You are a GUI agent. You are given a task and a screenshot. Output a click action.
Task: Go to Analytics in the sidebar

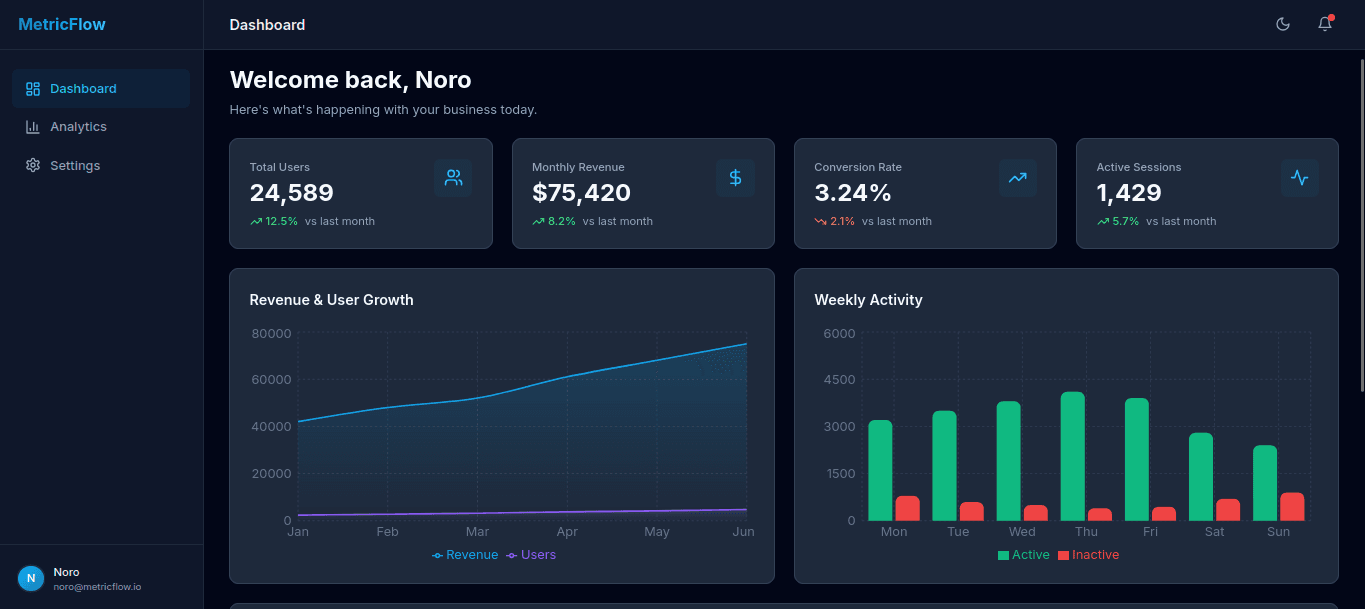click(x=101, y=127)
